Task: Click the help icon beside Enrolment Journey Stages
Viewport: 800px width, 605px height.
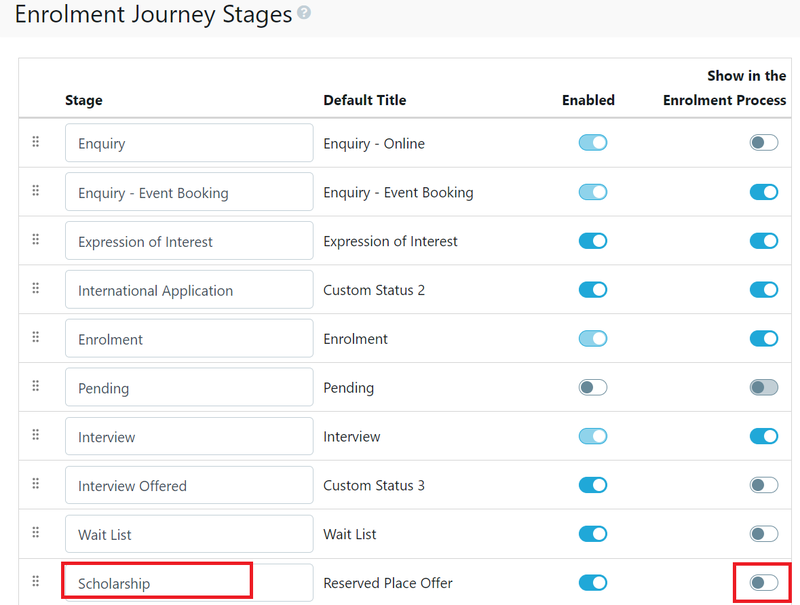Action: [304, 14]
